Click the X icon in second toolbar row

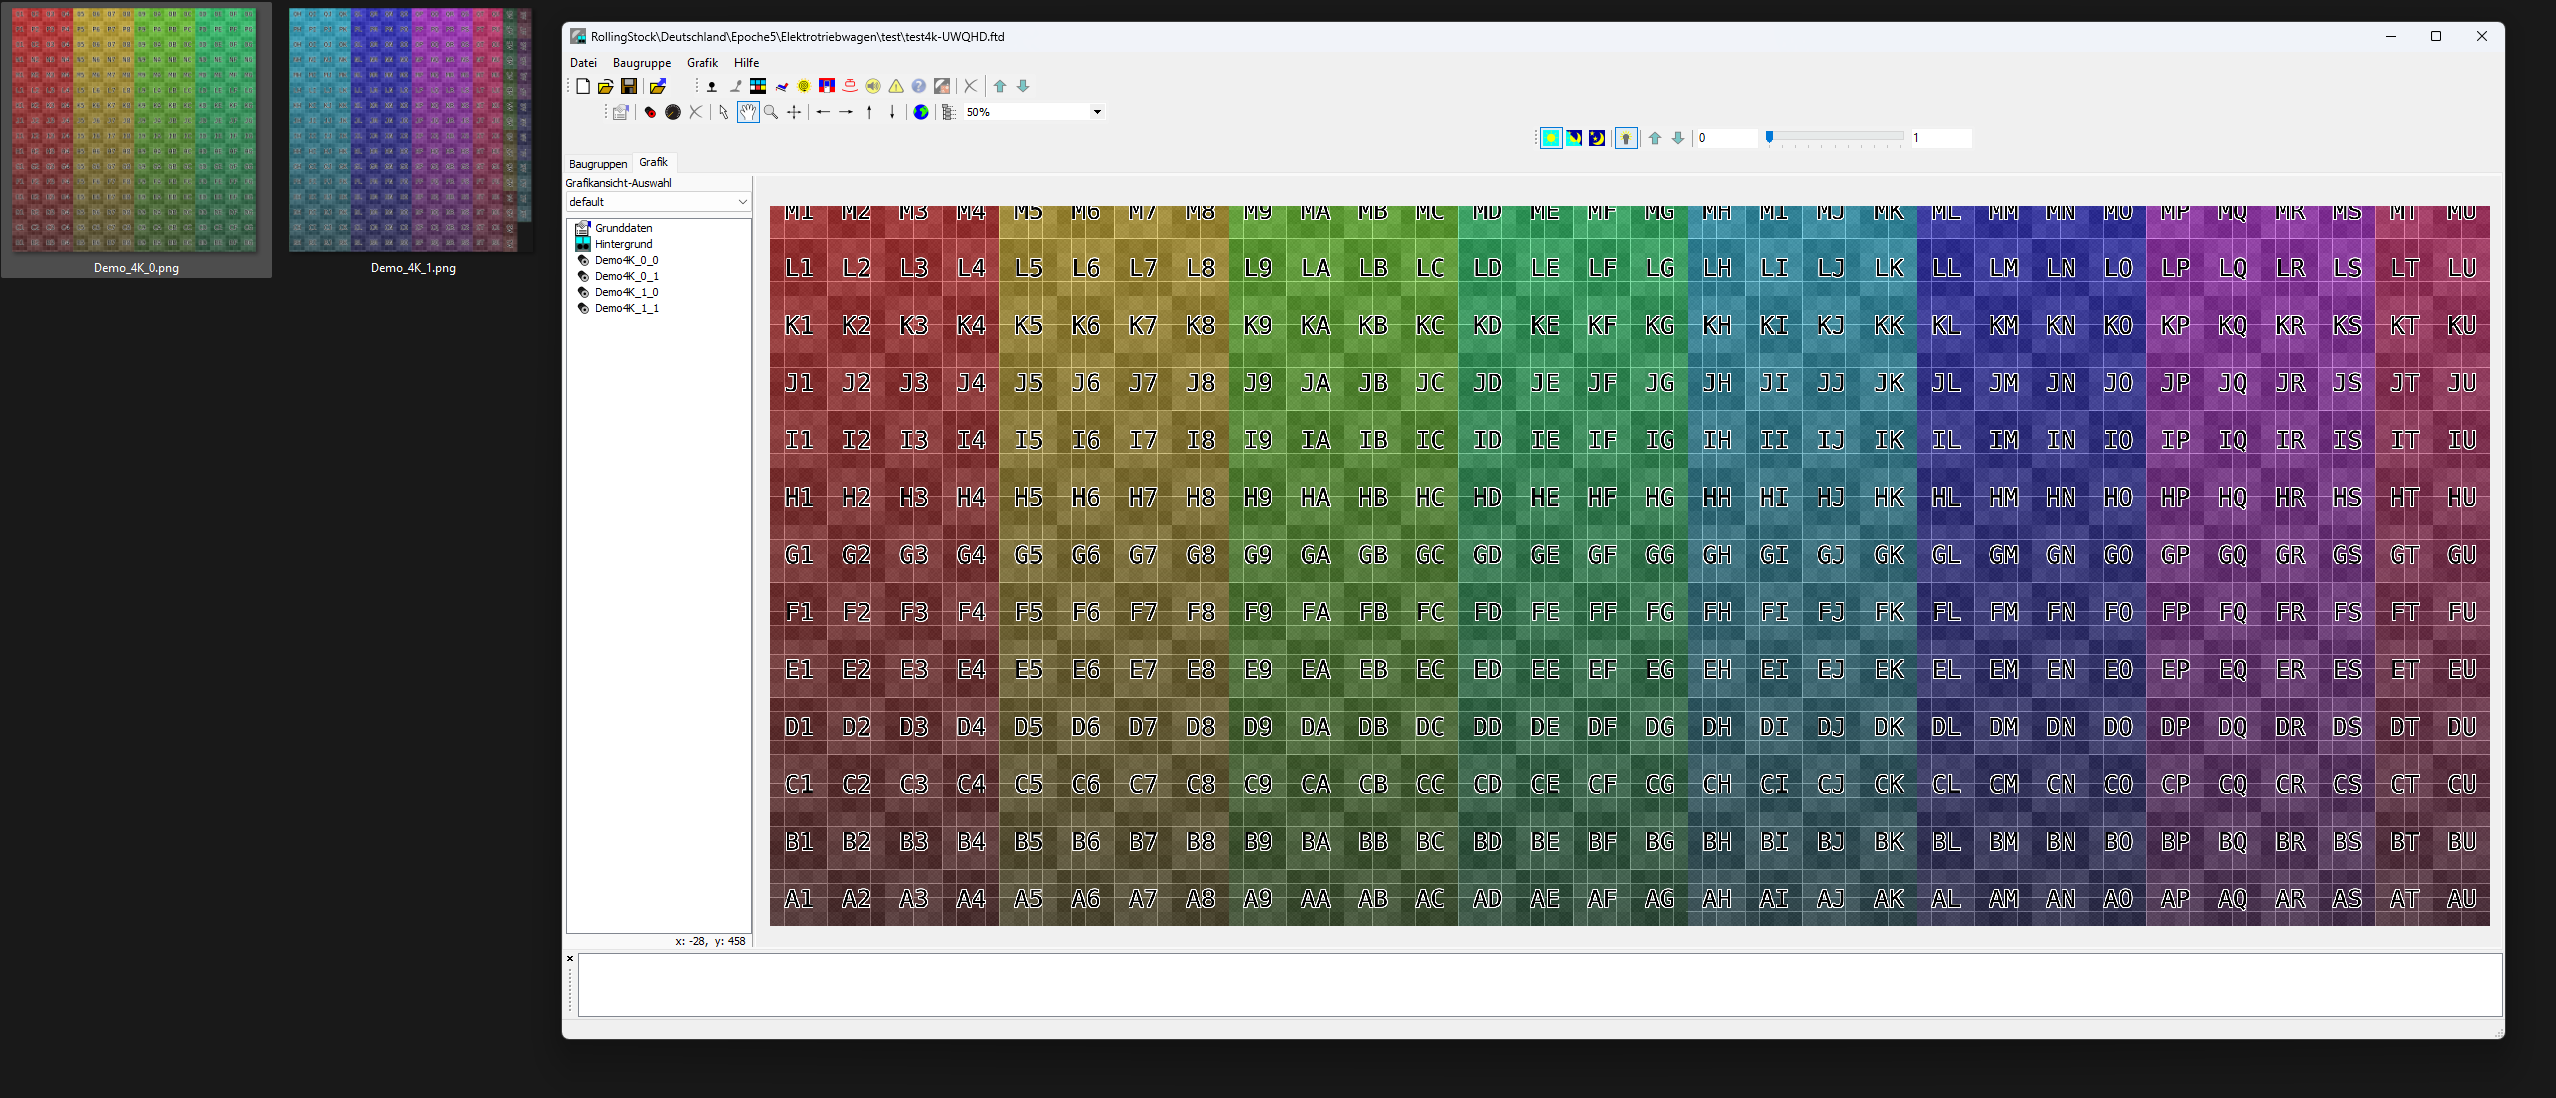point(696,112)
